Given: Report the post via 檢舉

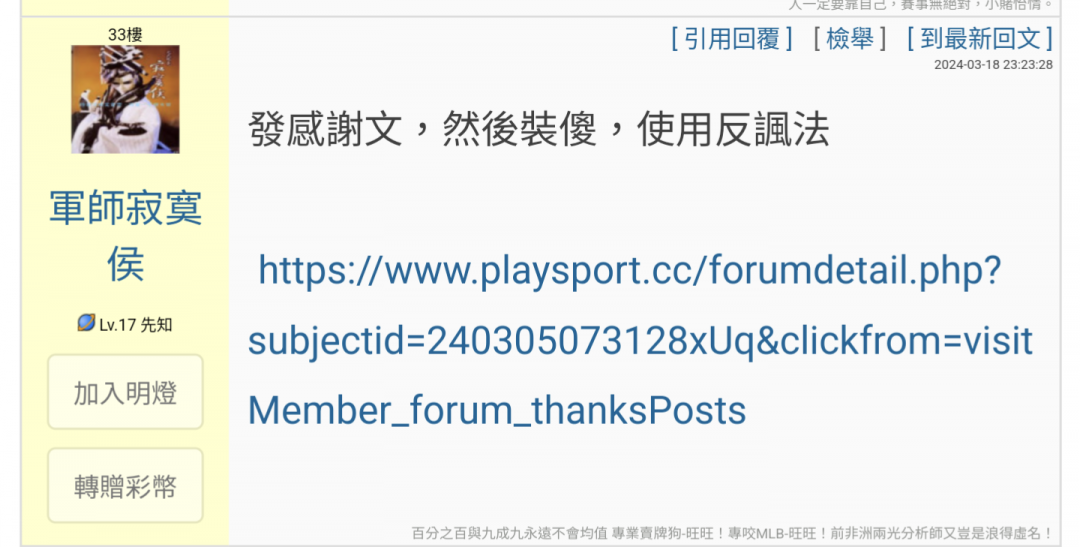Looking at the screenshot, I should (850, 39).
